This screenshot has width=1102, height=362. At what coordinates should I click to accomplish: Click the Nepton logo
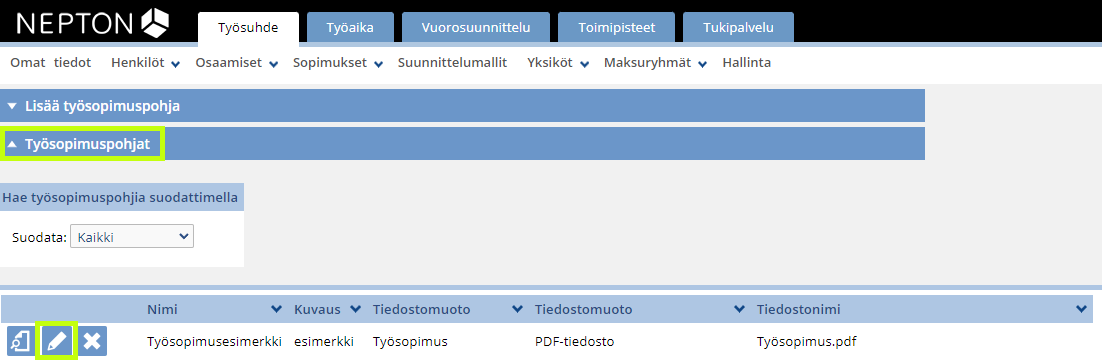(93, 22)
